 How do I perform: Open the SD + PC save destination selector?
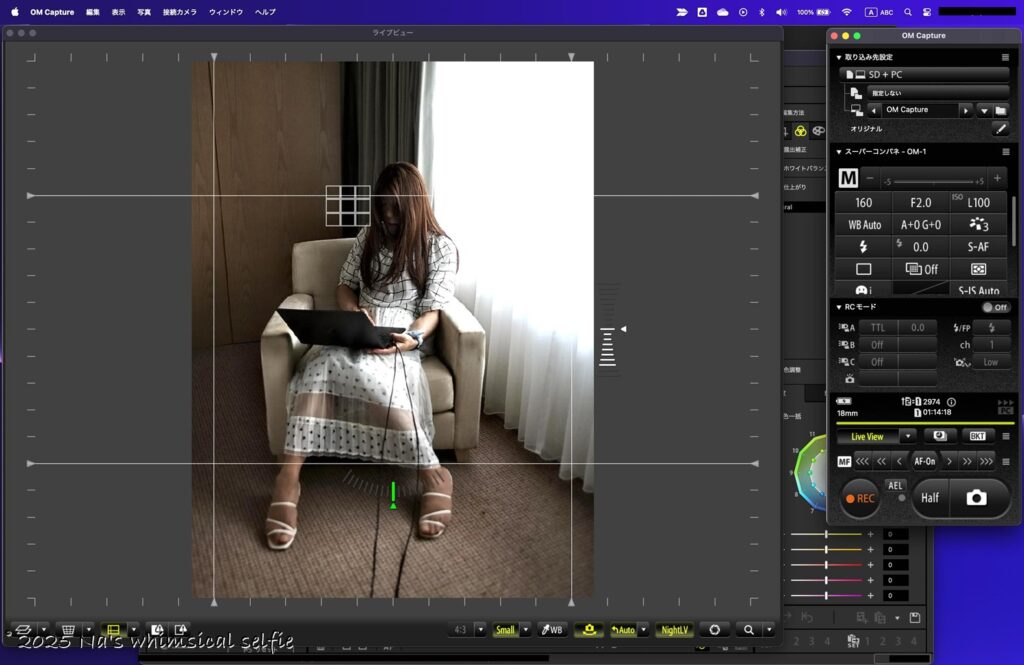(x=923, y=74)
